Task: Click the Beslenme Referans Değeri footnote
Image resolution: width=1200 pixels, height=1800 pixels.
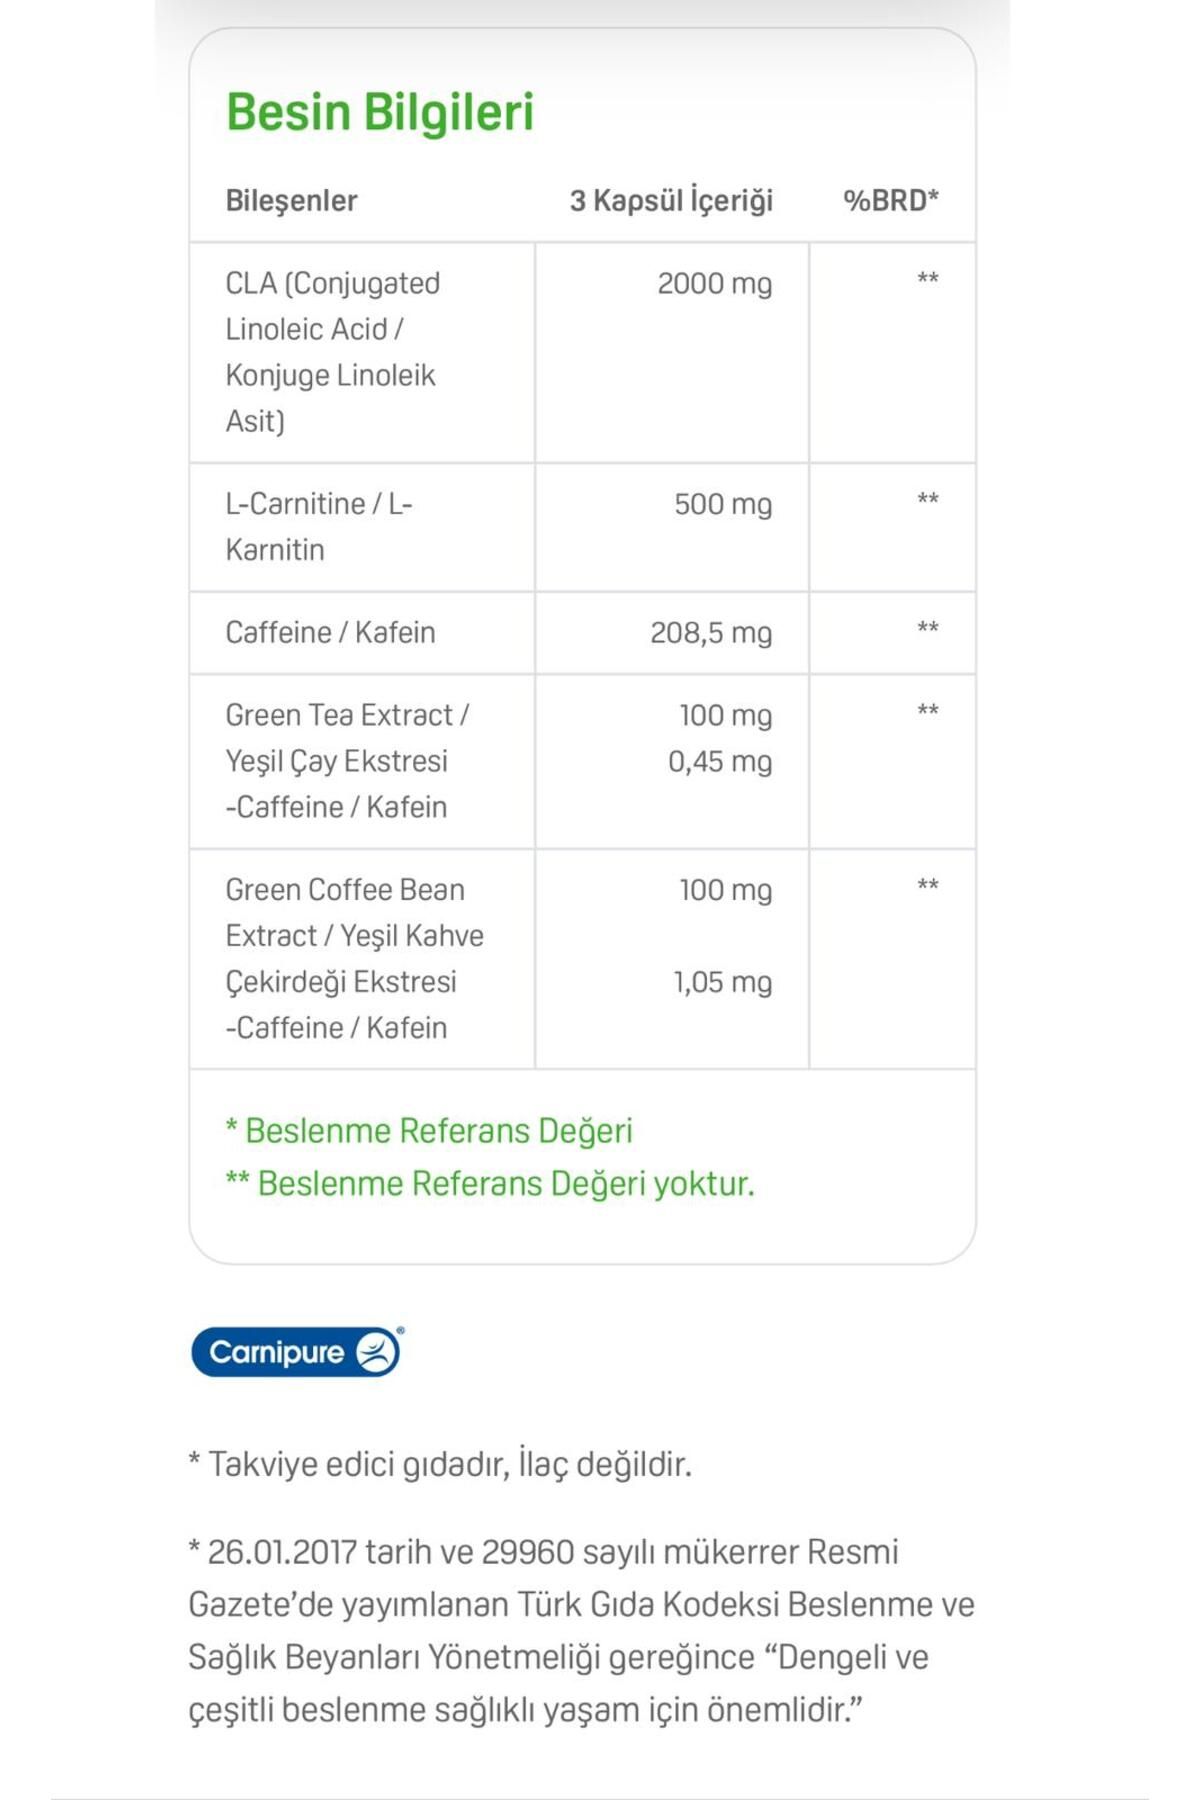Action: (429, 1131)
